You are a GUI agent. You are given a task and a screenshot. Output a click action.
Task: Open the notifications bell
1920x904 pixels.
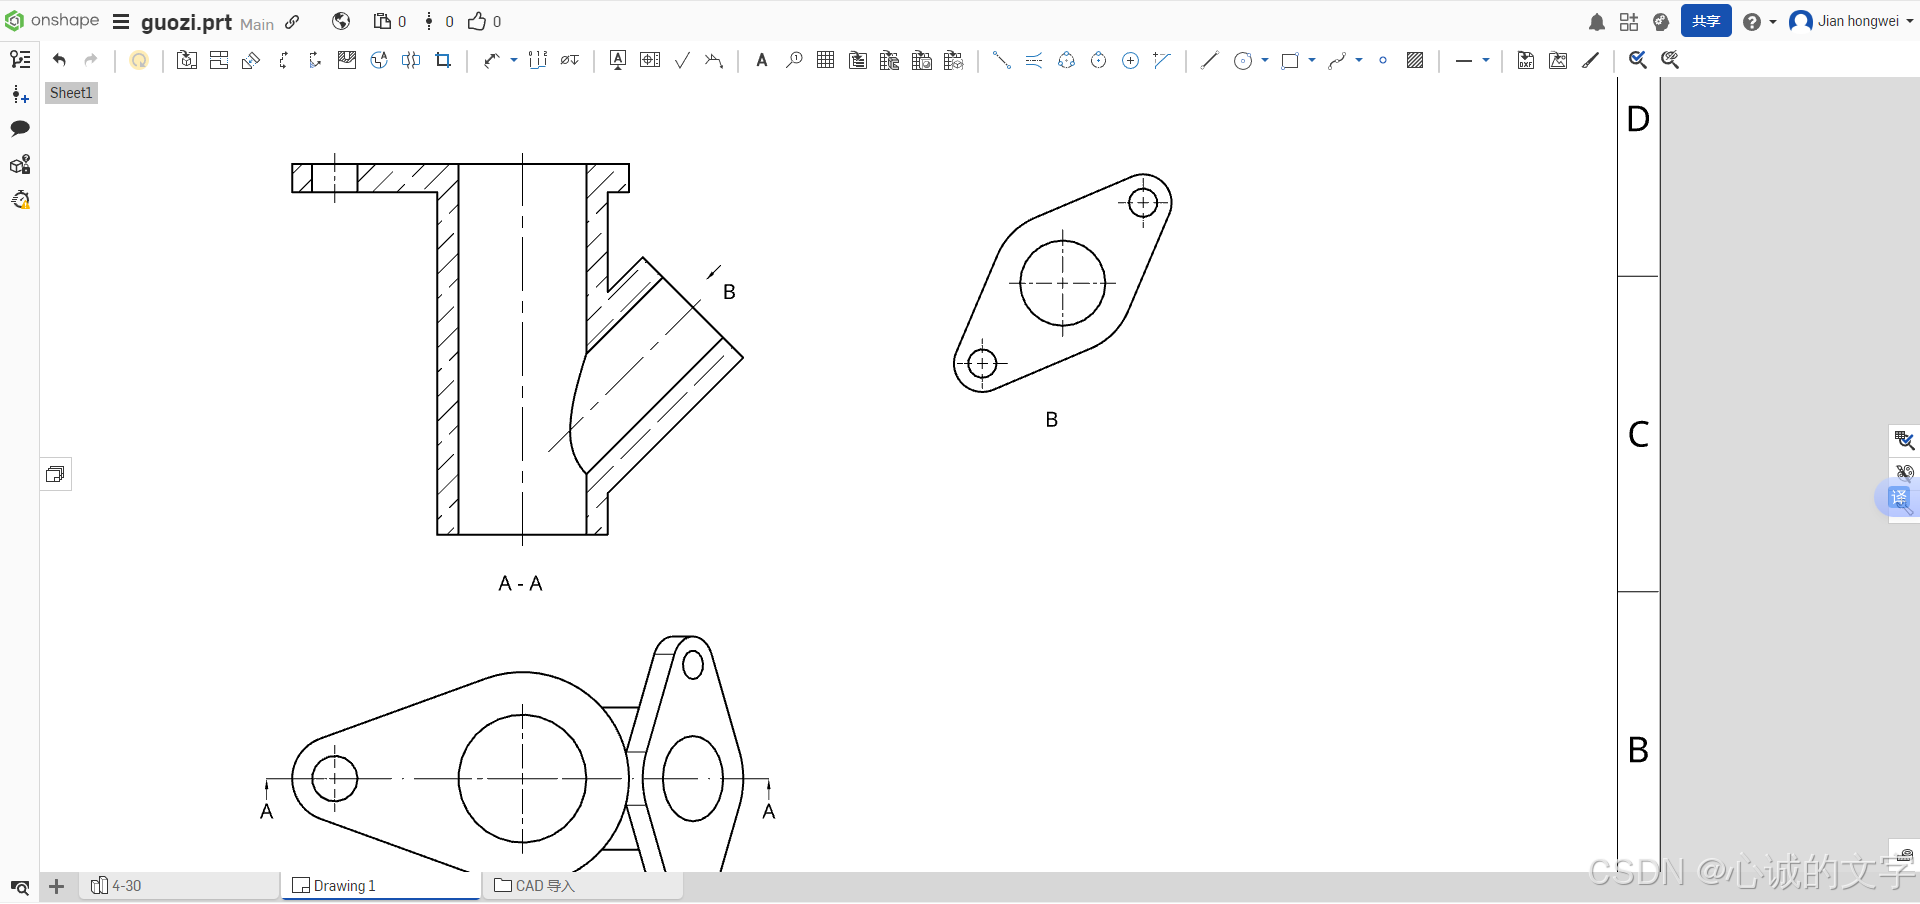pyautogui.click(x=1597, y=22)
